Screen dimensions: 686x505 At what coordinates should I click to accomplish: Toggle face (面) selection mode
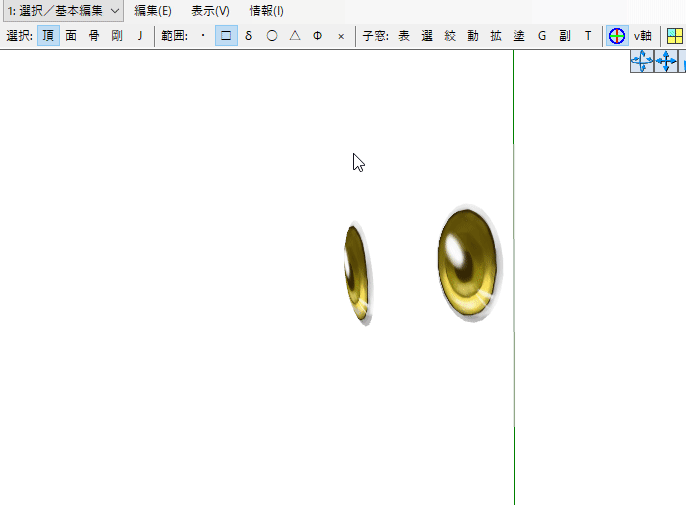[x=71, y=36]
